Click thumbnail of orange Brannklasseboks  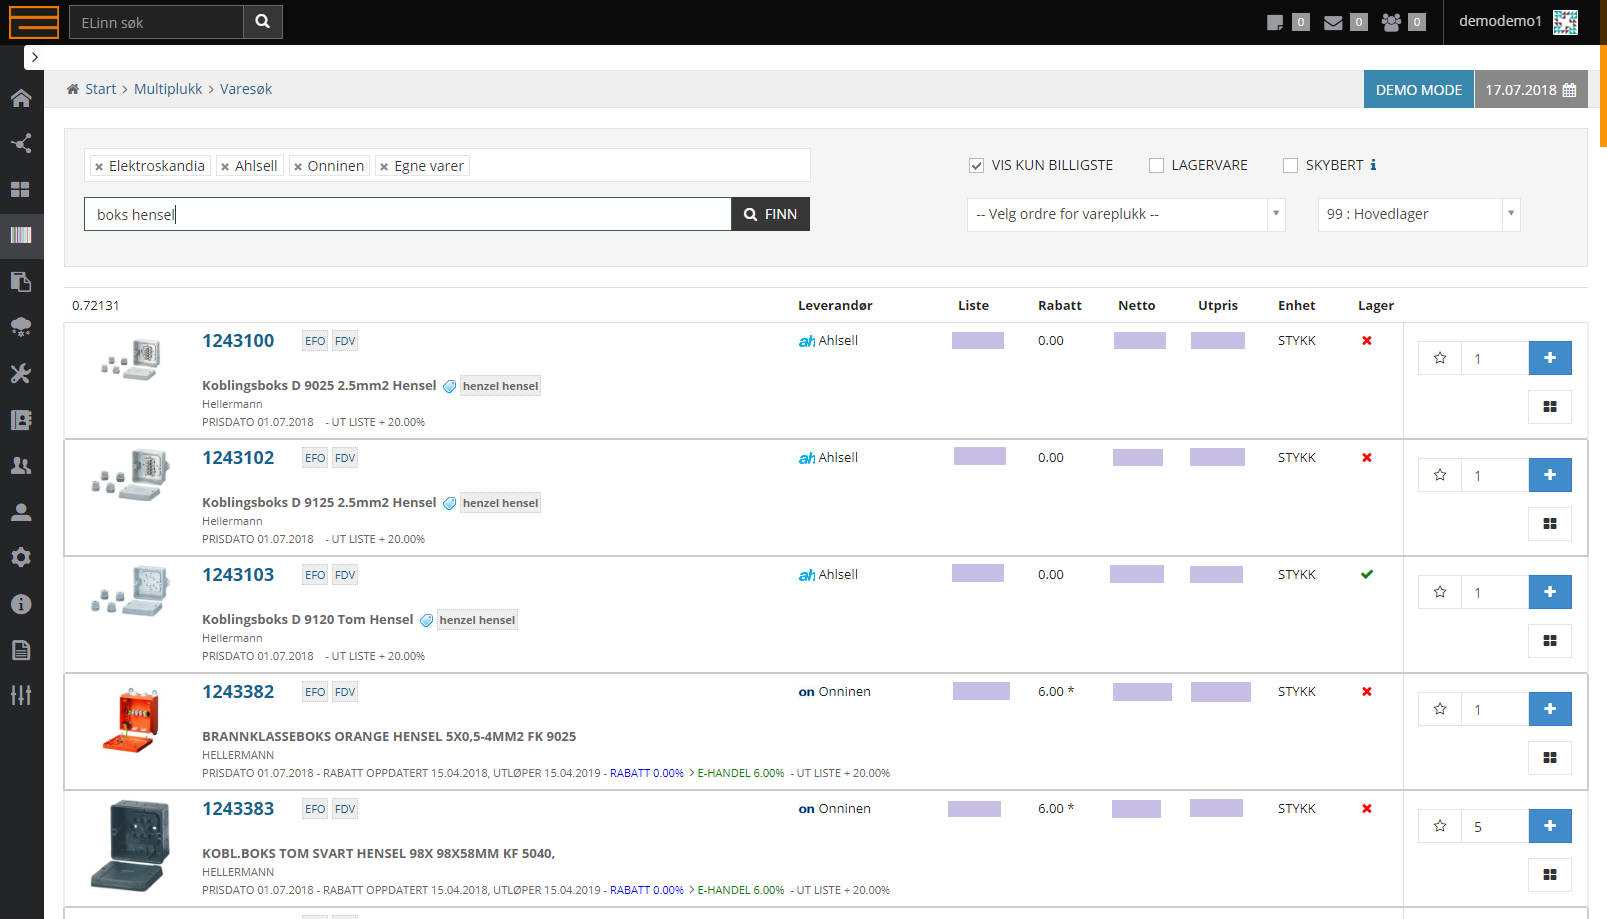point(131,720)
